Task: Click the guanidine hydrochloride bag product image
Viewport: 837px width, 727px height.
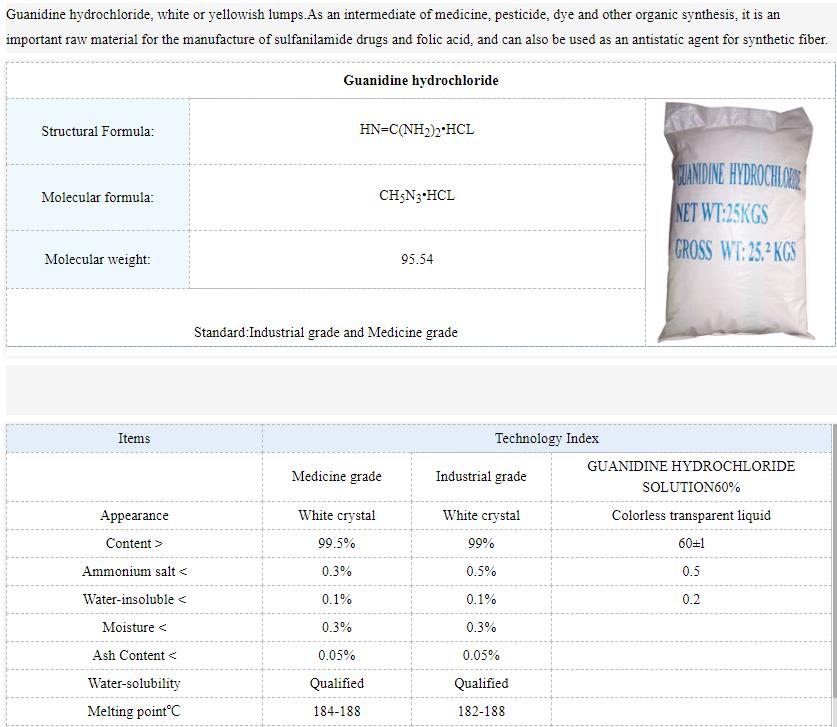Action: tap(738, 222)
